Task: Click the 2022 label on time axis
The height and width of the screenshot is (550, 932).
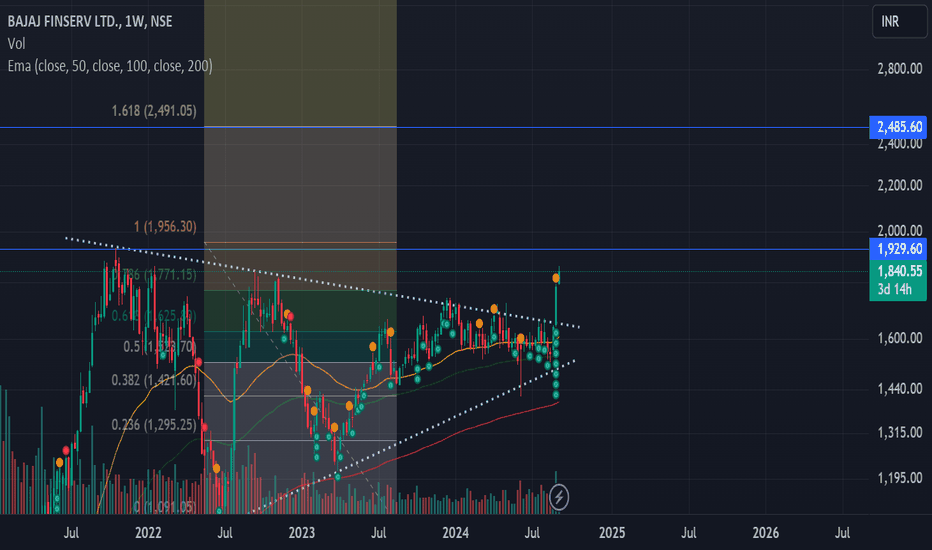Action: point(148,533)
